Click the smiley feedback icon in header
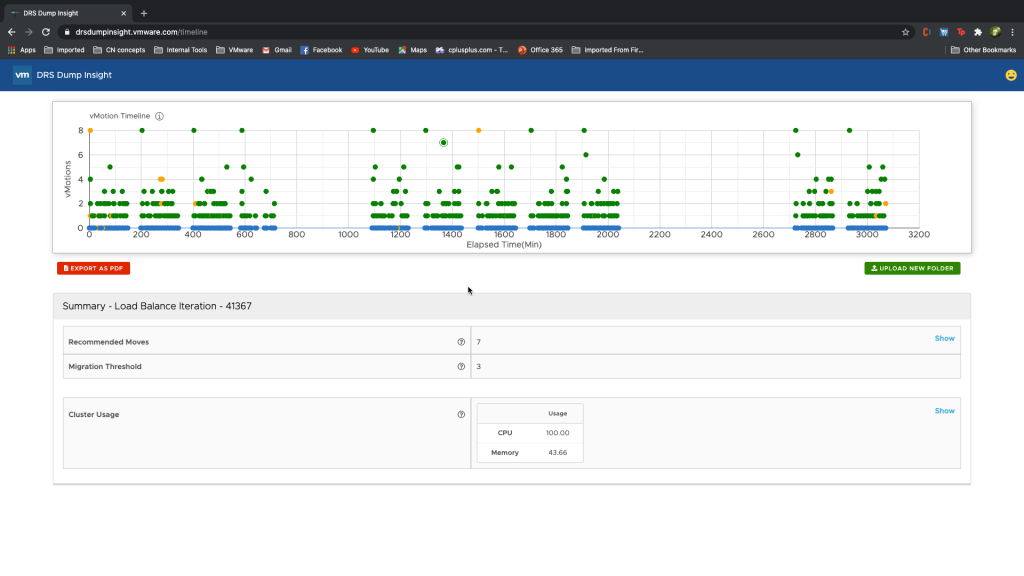Viewport: 1024px width, 576px height. (1011, 75)
